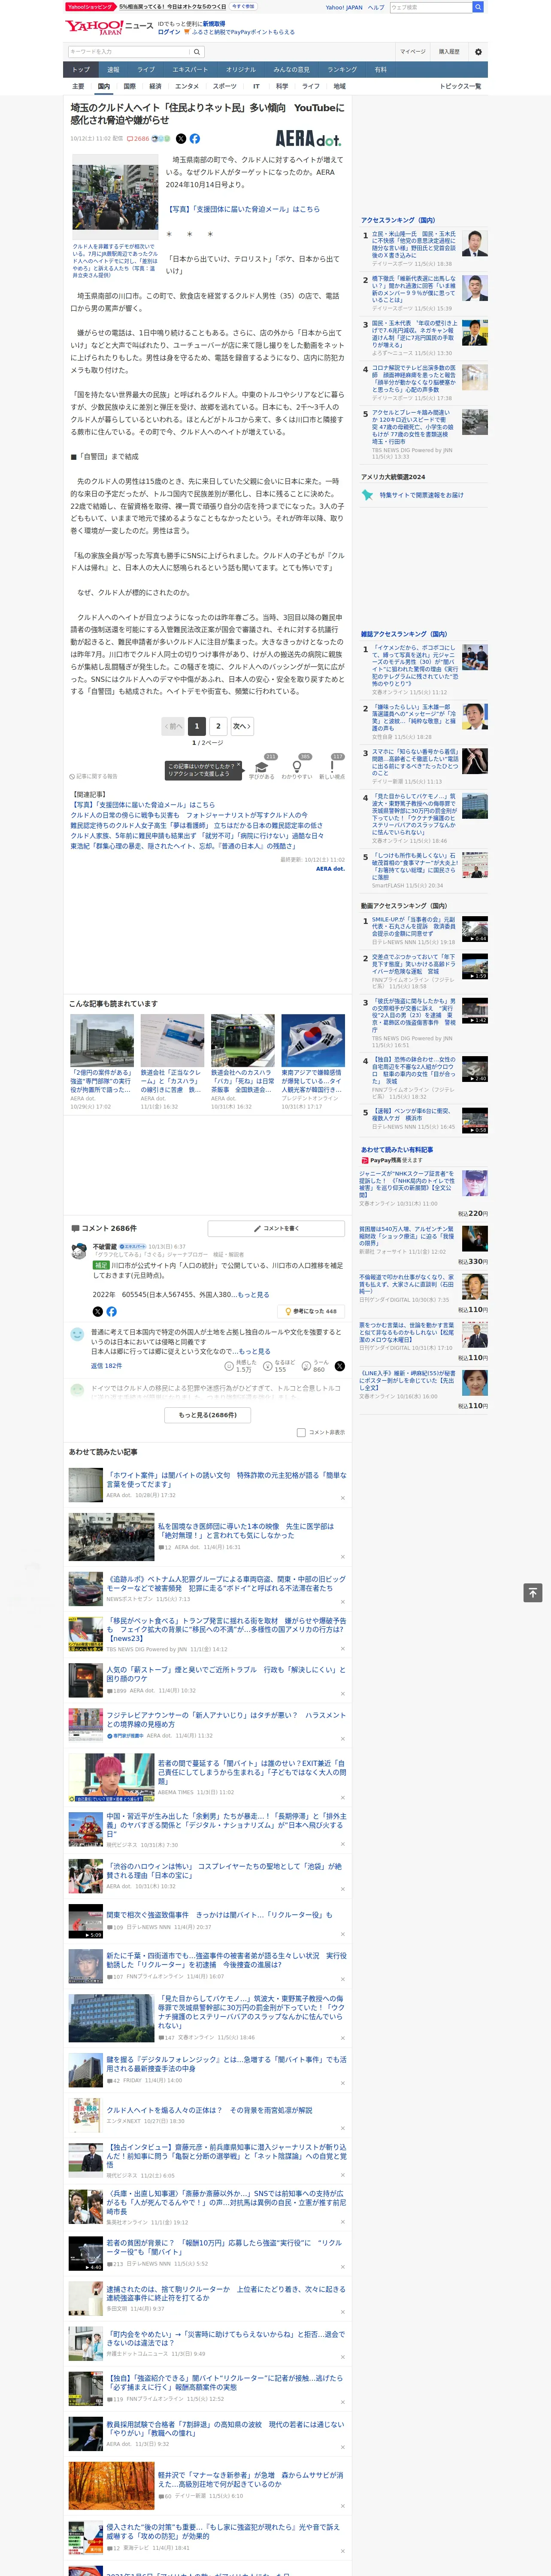This screenshot has width=551, height=2576.
Task: React with 学びがある graduation cap icon
Action: coord(262,767)
